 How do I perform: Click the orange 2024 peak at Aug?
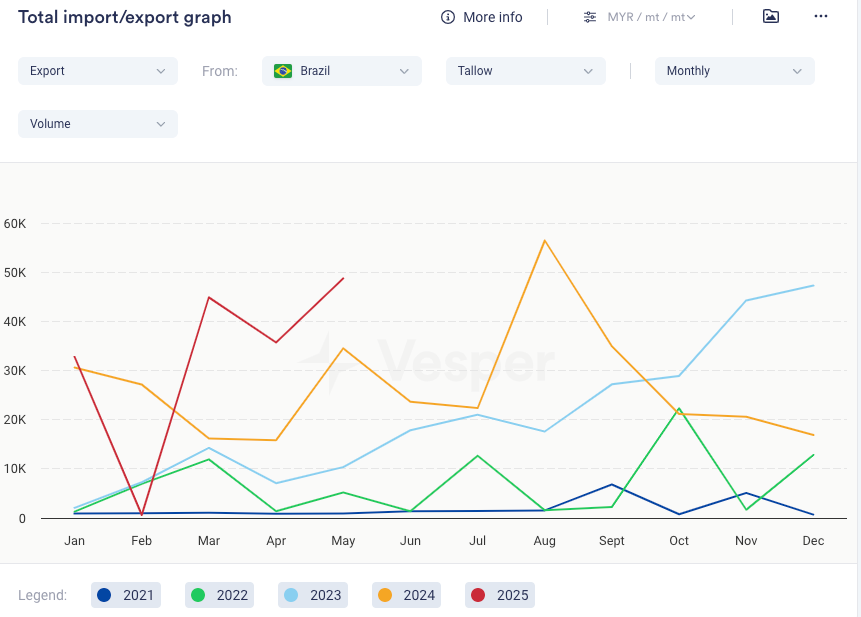(545, 240)
